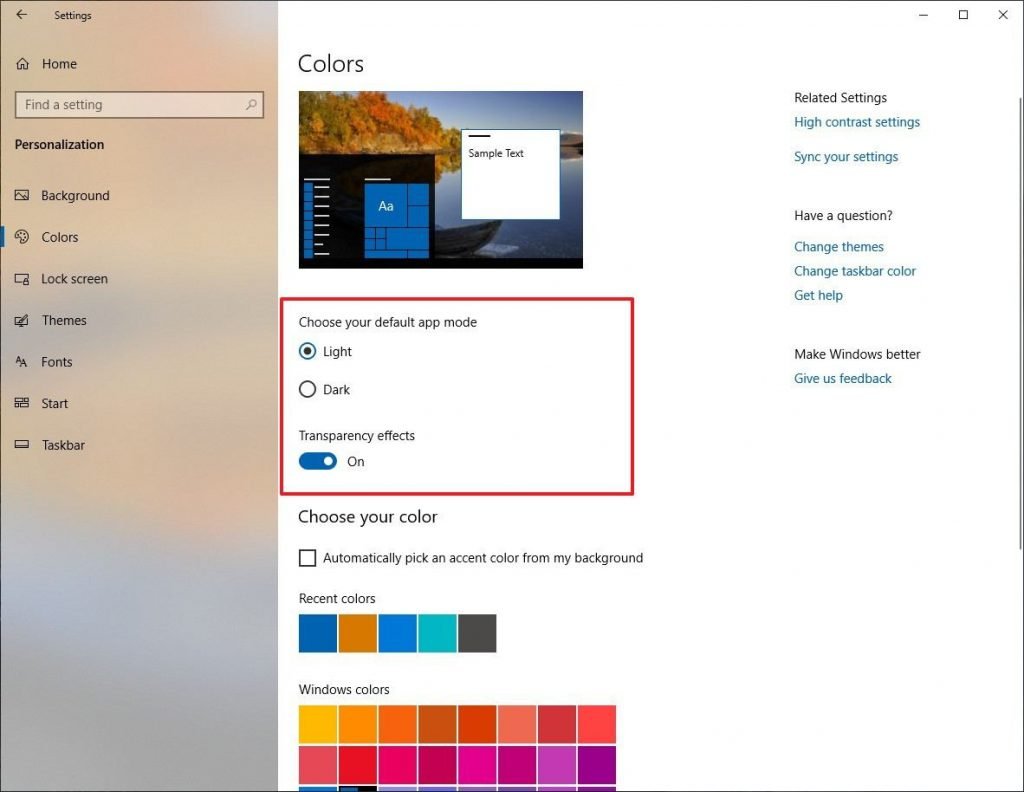Click the Lock screen icon in sidebar

click(22, 279)
